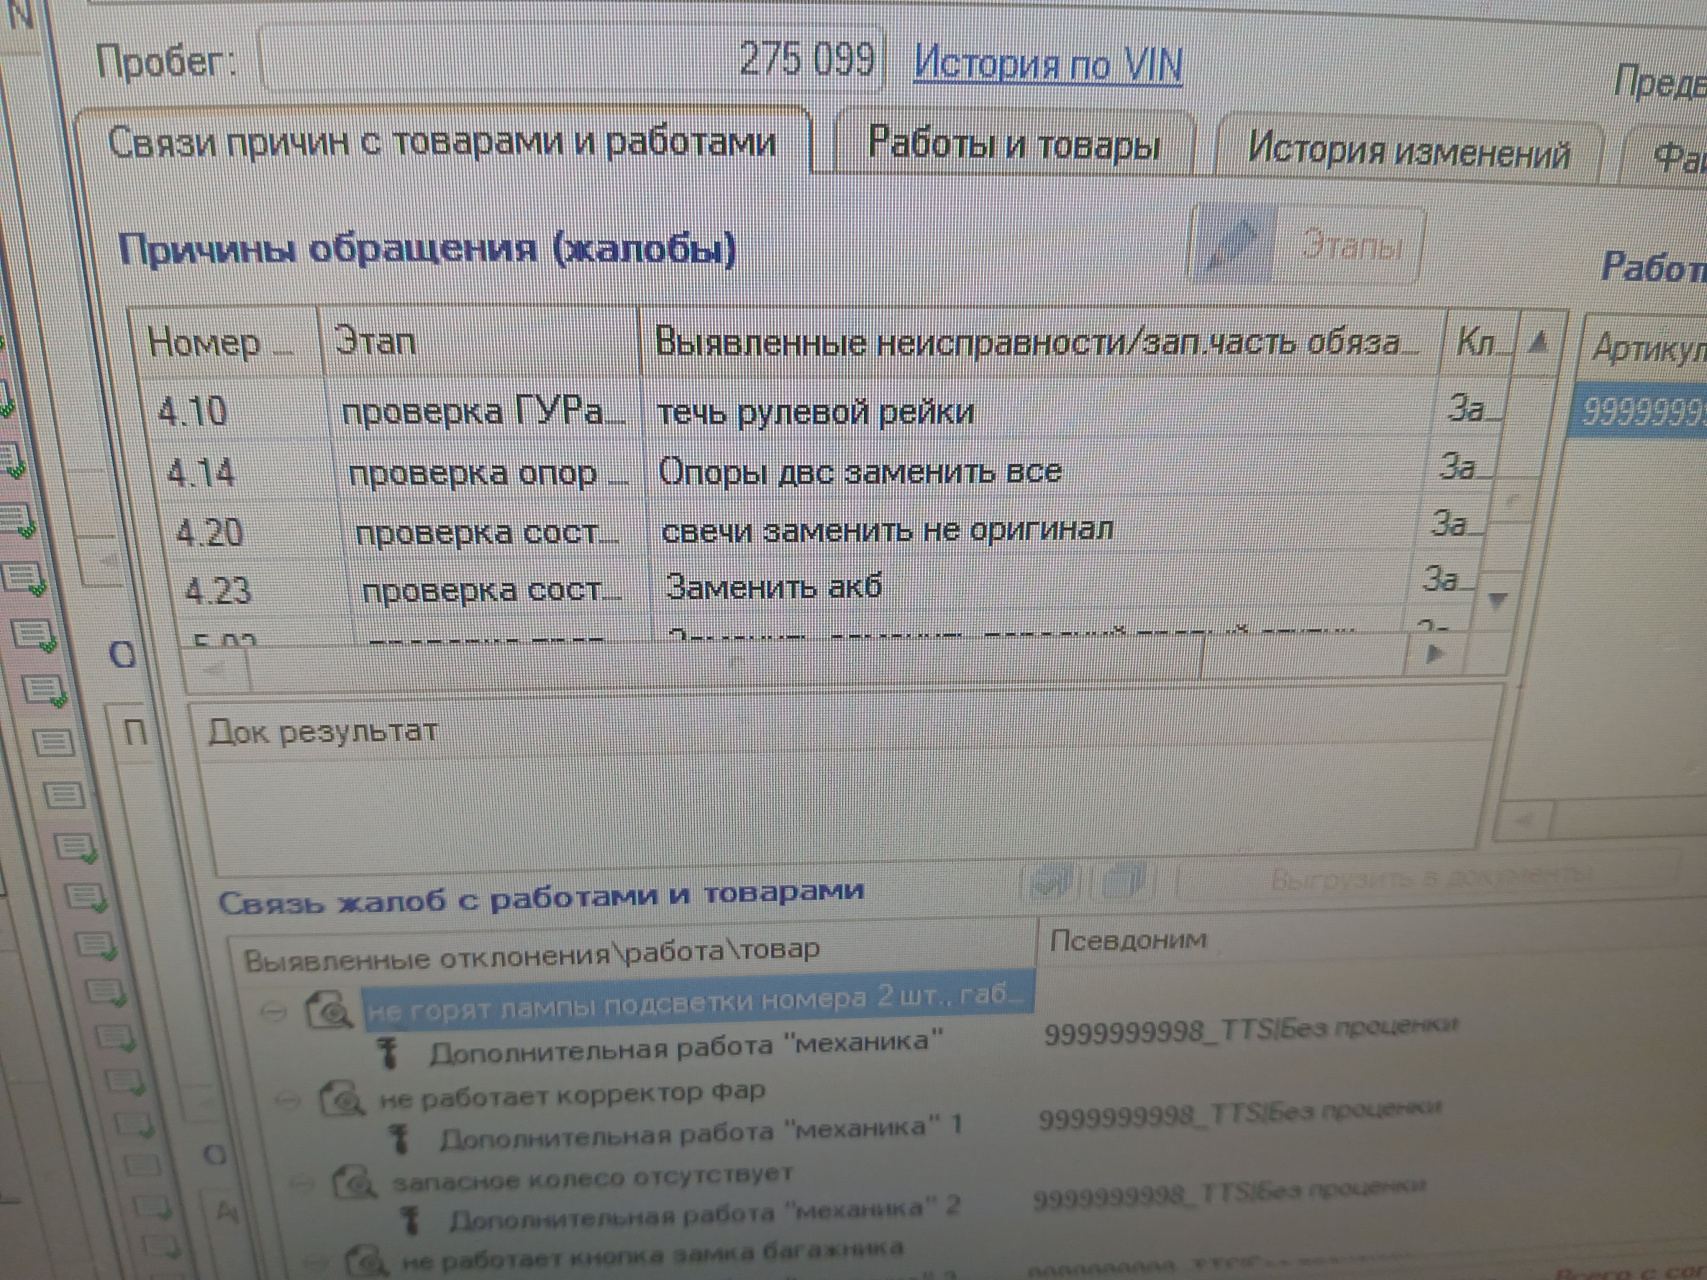Screen dimensions: 1707x1280
Task: Select the запасное колесо отсутствует row
Action: tap(592, 1177)
